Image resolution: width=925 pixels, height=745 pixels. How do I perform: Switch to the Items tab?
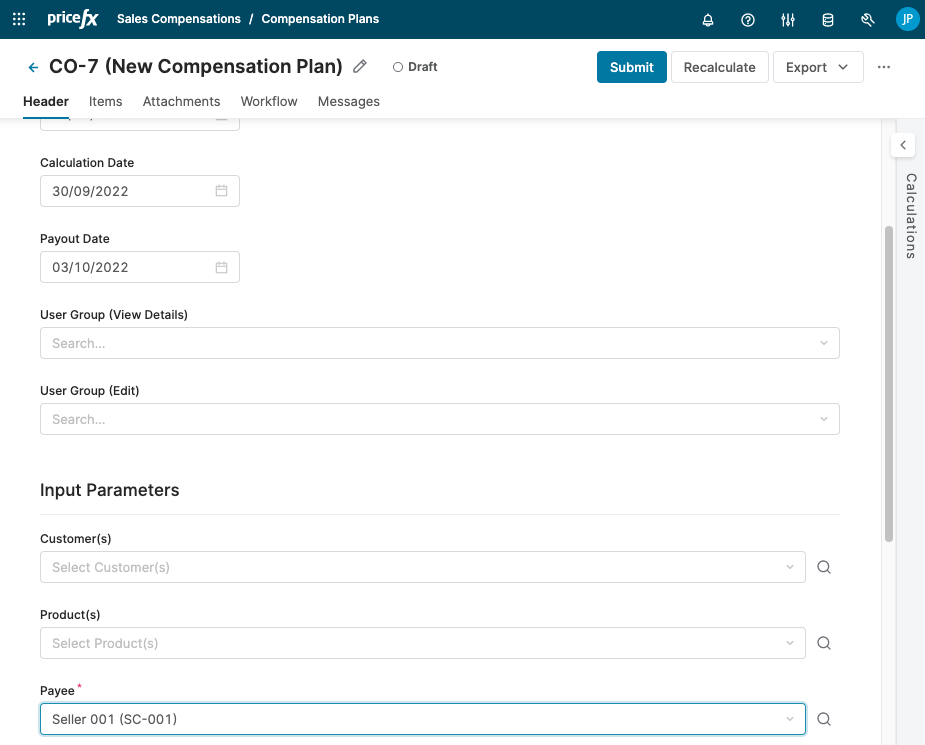[105, 101]
